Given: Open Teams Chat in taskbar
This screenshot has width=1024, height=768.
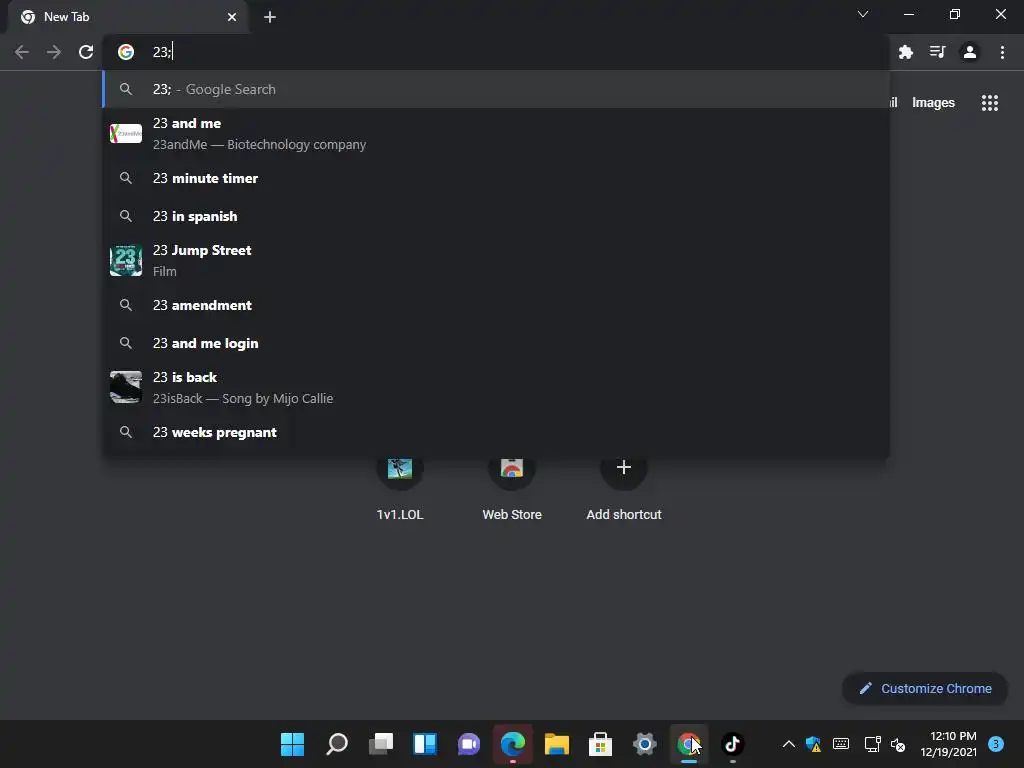Looking at the screenshot, I should [x=469, y=744].
